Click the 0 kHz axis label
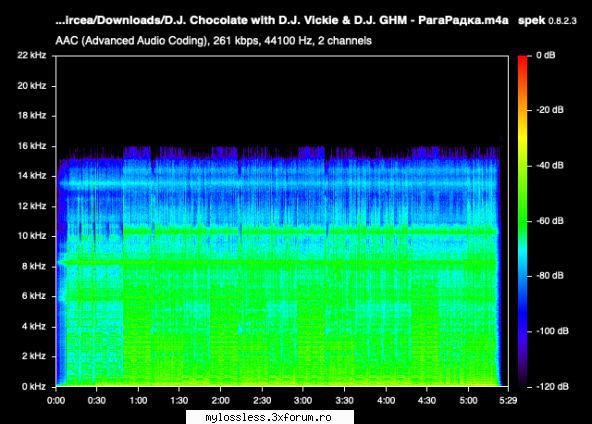Image resolution: width=592 pixels, height=424 pixels. tap(34, 387)
